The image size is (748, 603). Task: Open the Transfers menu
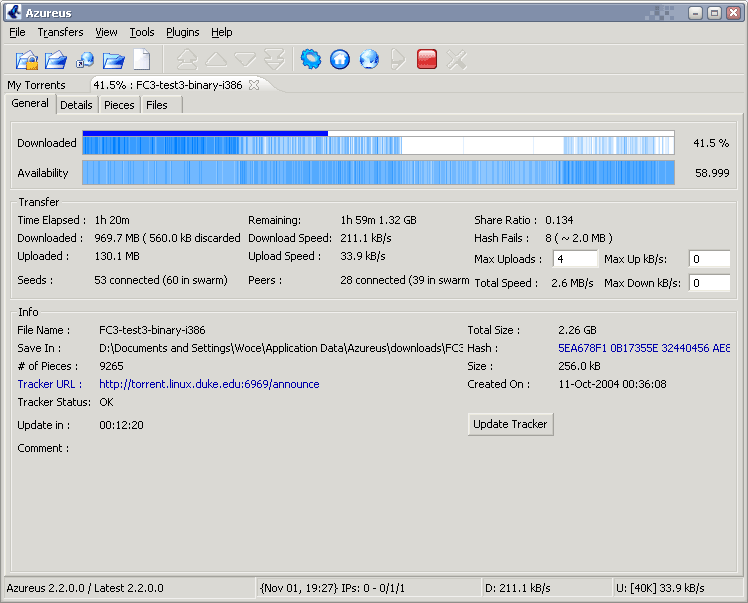pos(61,32)
